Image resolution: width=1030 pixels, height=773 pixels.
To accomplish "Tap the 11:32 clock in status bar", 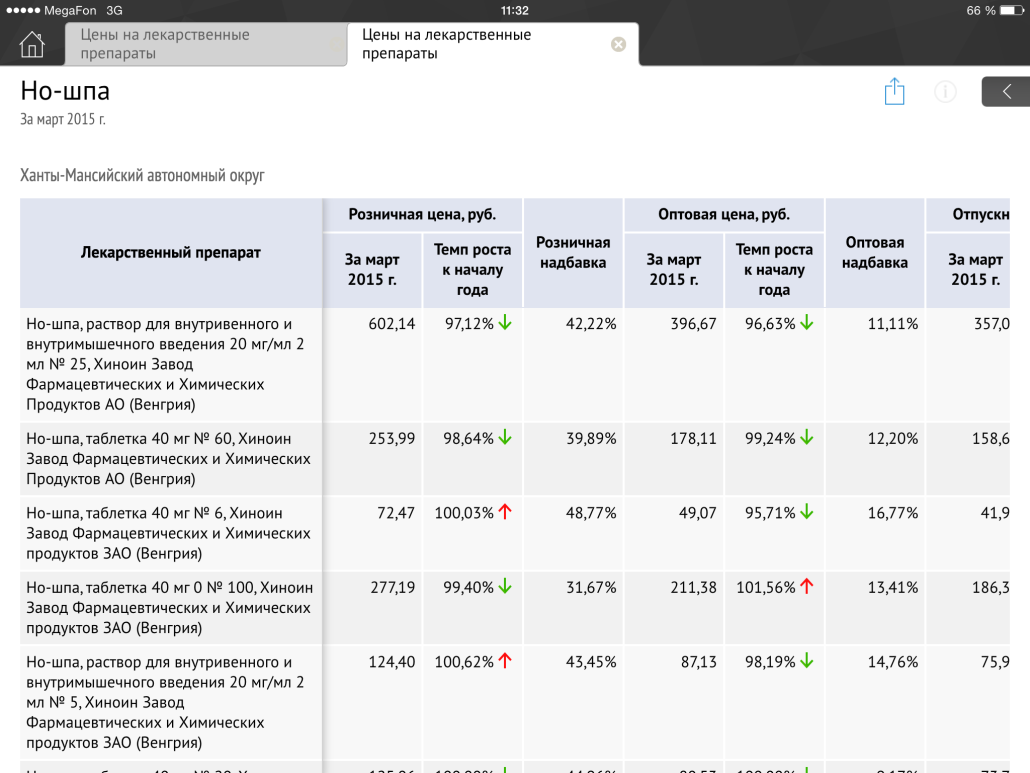I will (514, 11).
